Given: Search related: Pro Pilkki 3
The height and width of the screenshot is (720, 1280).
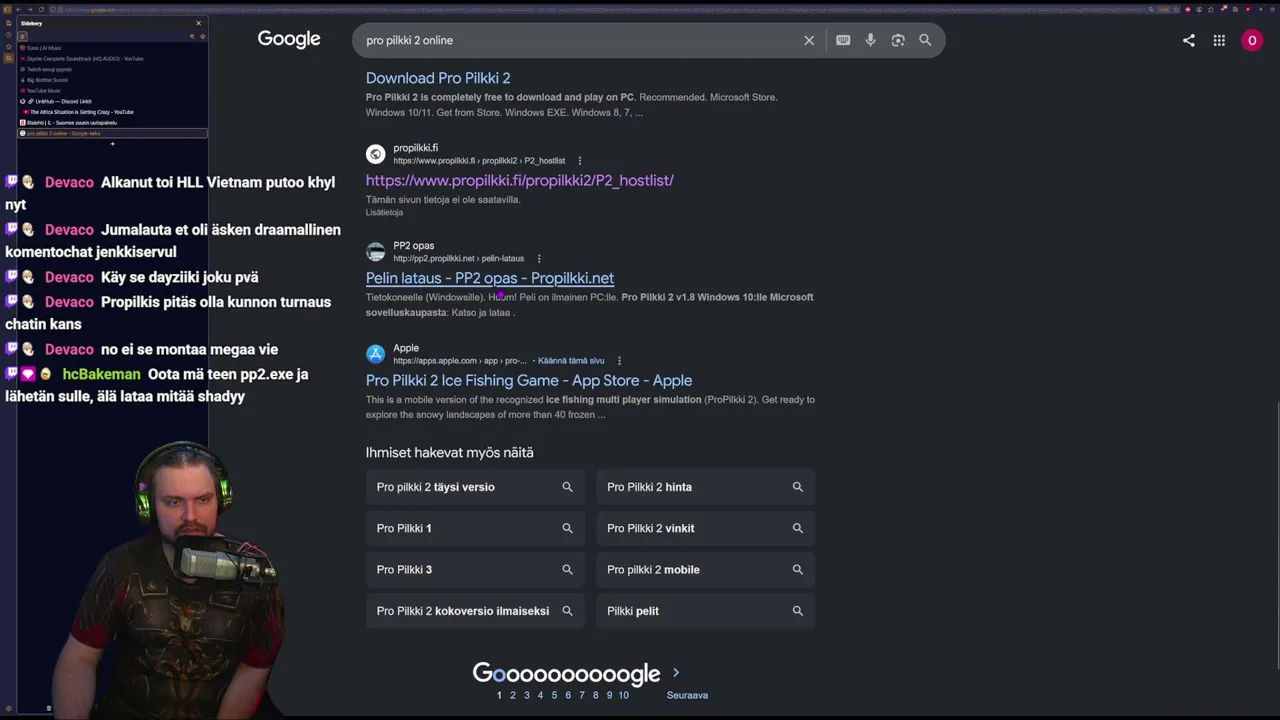Looking at the screenshot, I should tap(475, 569).
